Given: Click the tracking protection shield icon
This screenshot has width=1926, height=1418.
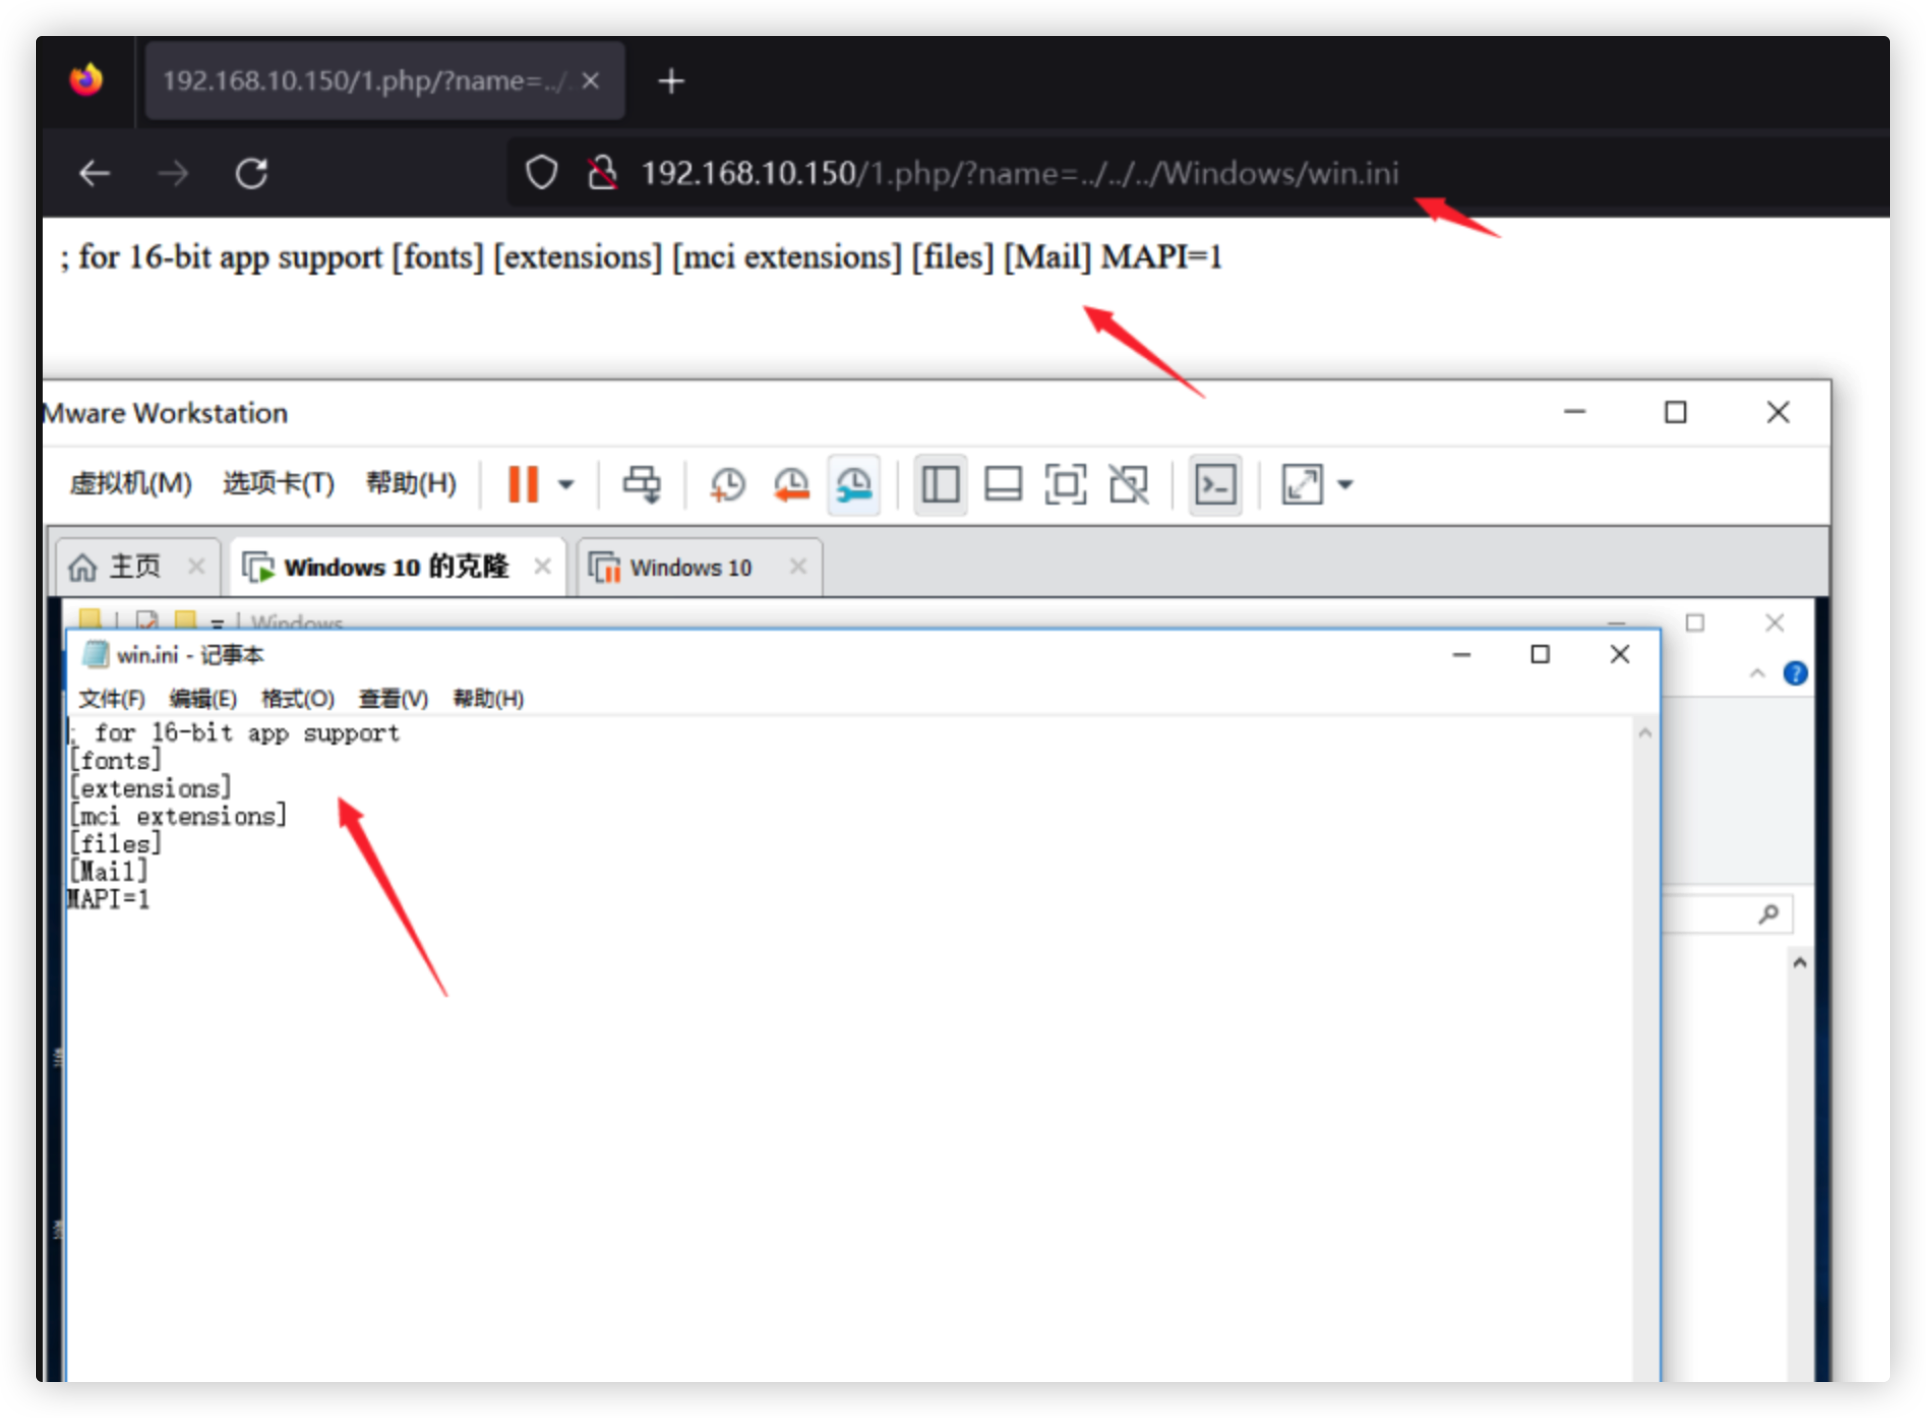Looking at the screenshot, I should 541,173.
